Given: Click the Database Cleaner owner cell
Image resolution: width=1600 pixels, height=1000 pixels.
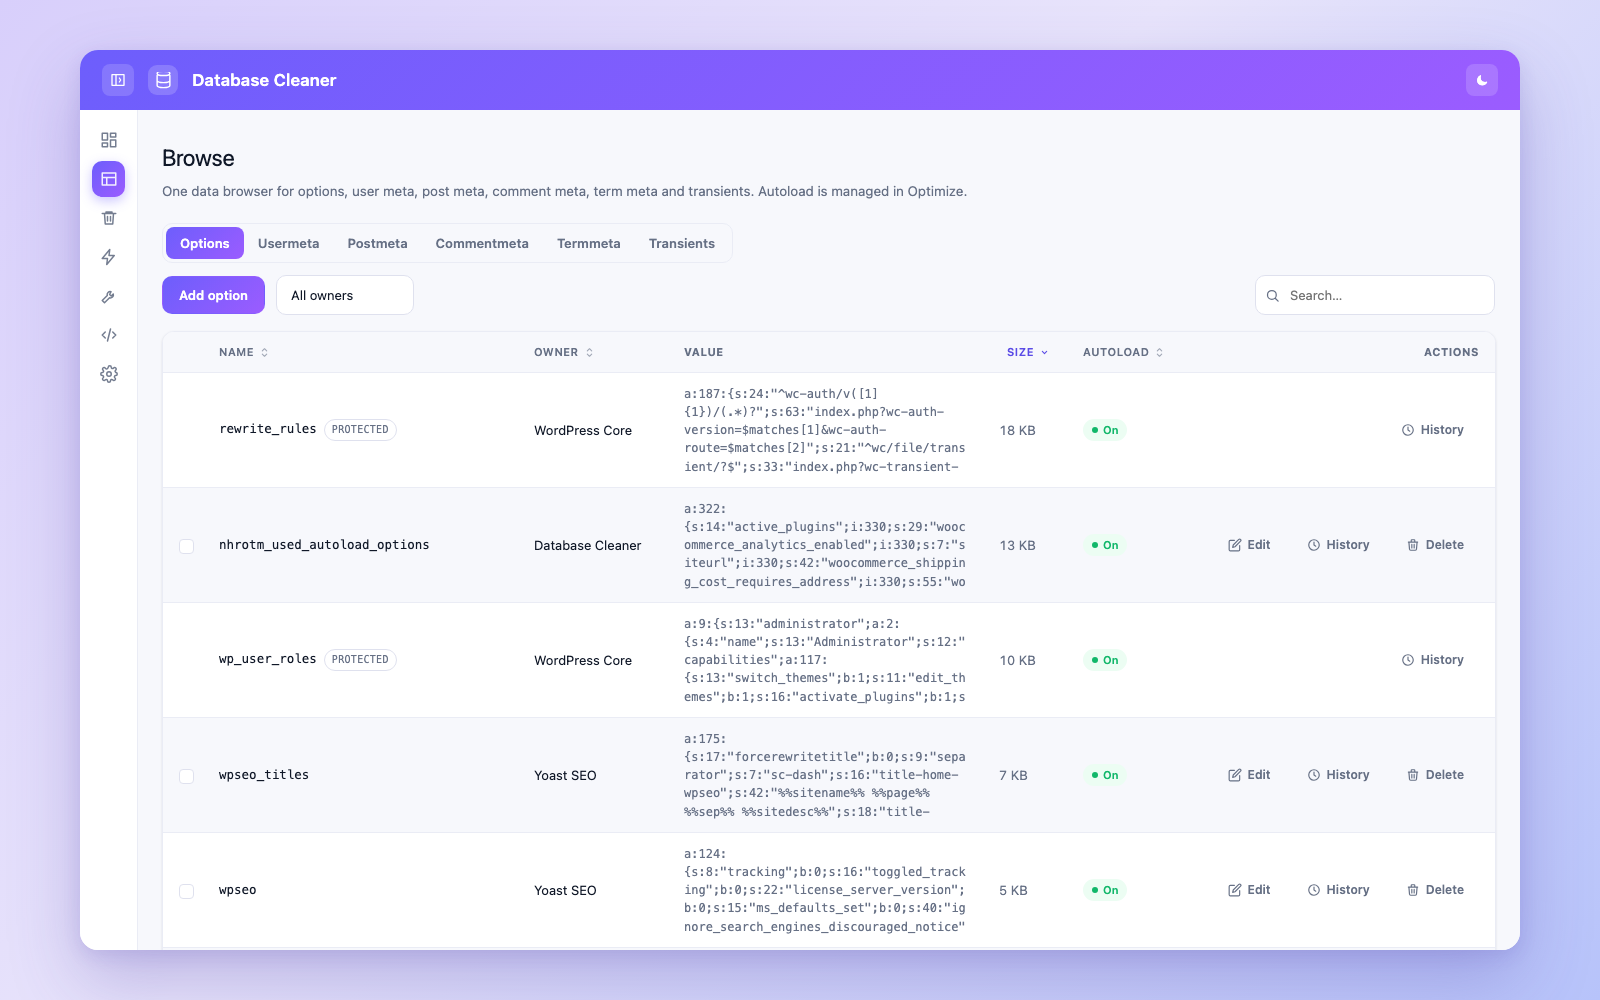Looking at the screenshot, I should [x=588, y=546].
